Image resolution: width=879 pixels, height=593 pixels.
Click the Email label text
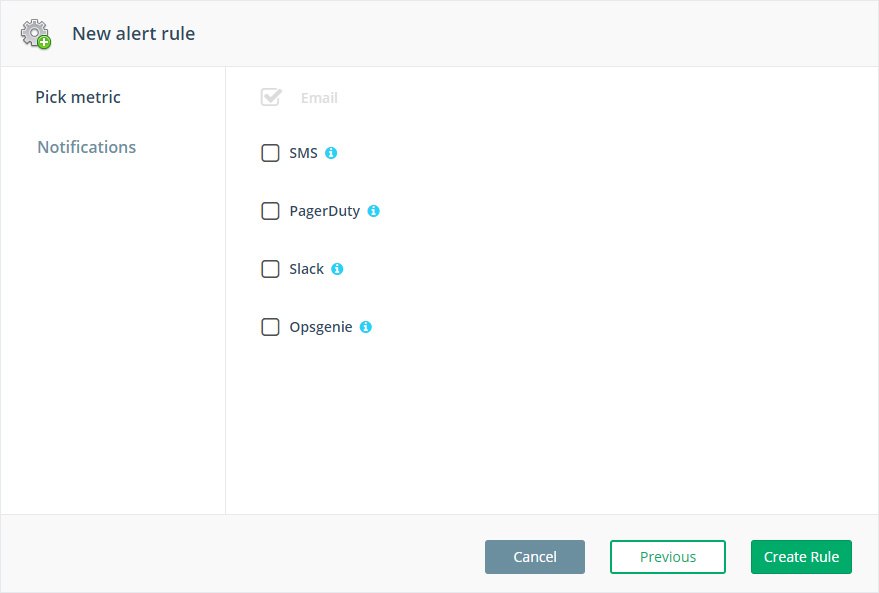(319, 98)
